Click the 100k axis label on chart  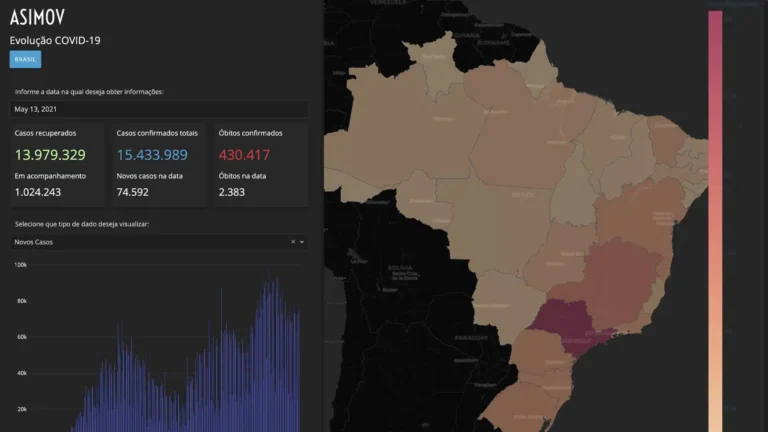pyautogui.click(x=20, y=265)
